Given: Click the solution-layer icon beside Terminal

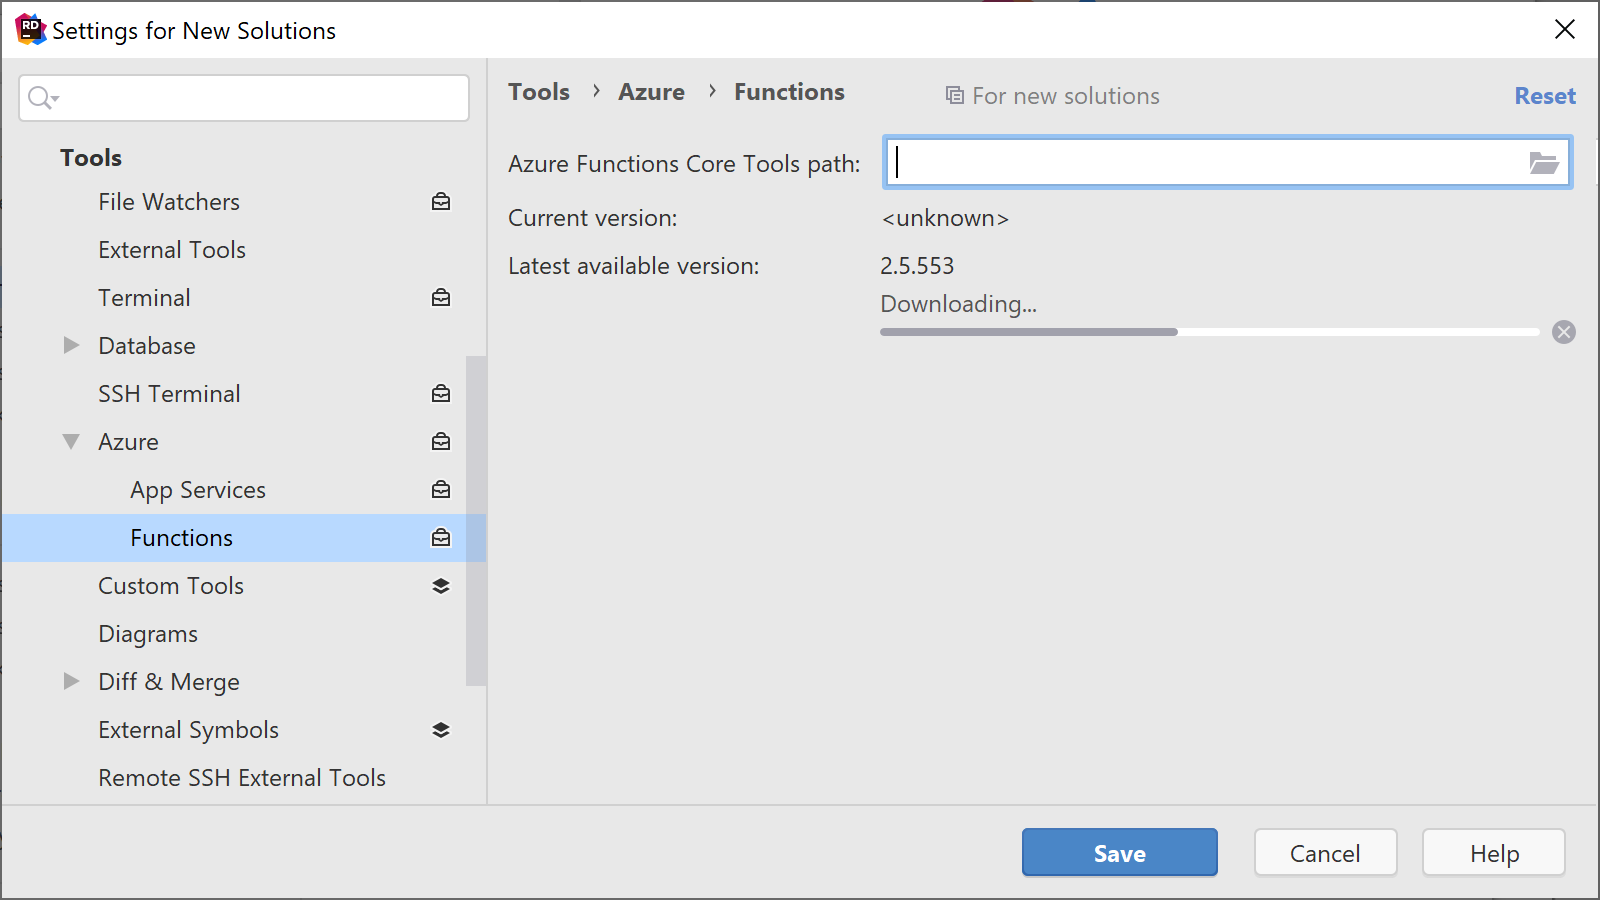Looking at the screenshot, I should click(441, 298).
